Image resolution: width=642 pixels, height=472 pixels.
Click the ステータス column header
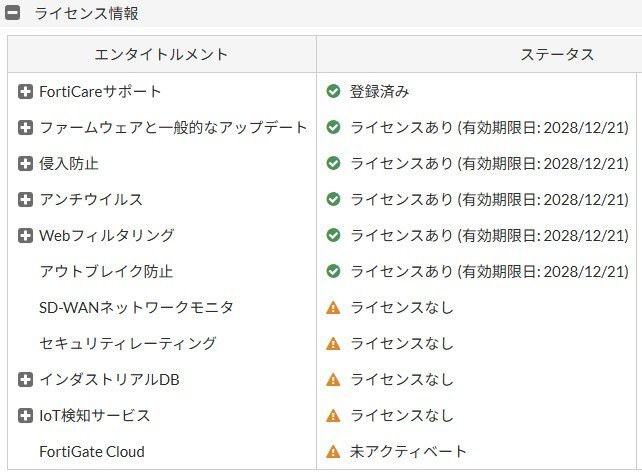tap(557, 55)
